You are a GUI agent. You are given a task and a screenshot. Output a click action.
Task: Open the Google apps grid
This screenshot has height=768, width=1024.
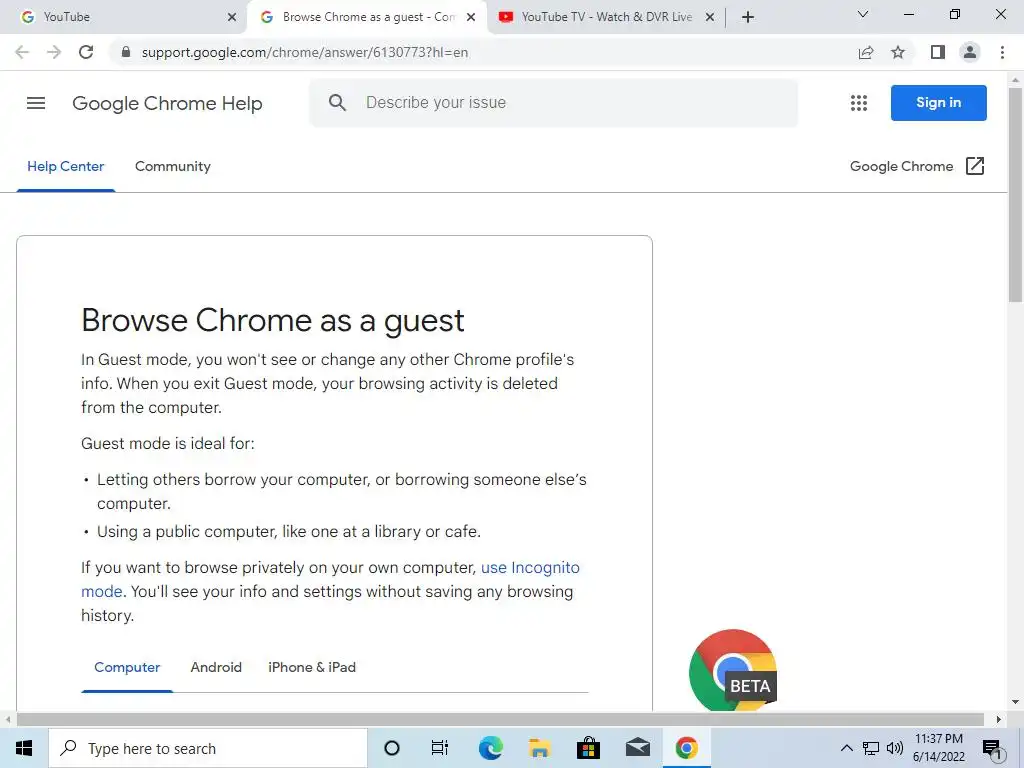[859, 103]
